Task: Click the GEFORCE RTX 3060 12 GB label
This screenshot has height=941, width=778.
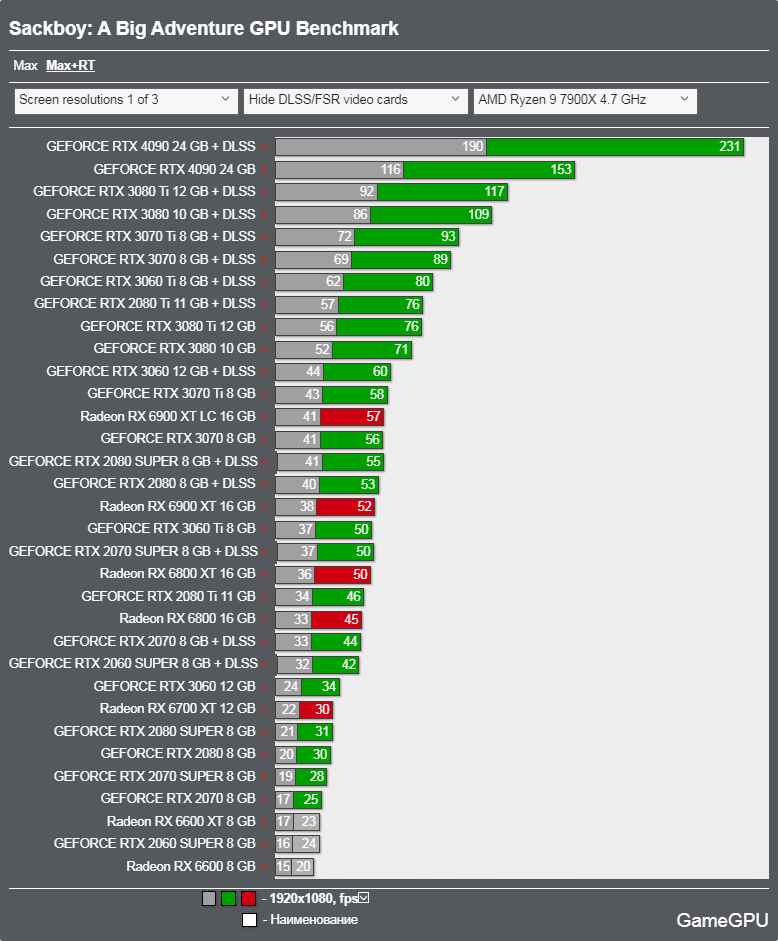Action: click(x=175, y=686)
